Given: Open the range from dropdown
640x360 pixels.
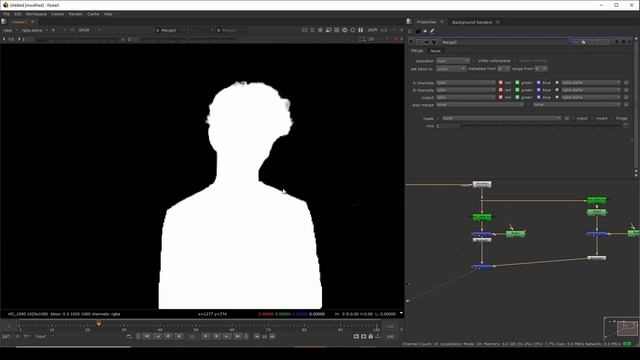Looking at the screenshot, I should [x=541, y=69].
